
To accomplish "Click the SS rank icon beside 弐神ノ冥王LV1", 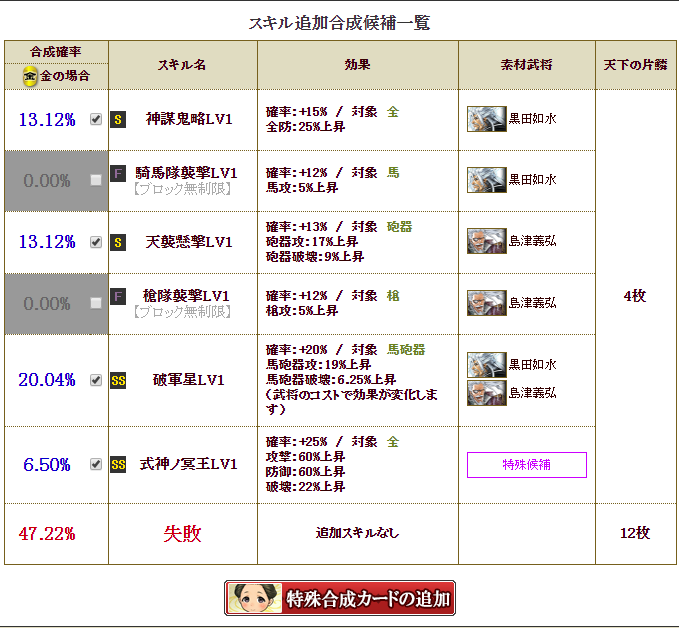I will point(118,465).
